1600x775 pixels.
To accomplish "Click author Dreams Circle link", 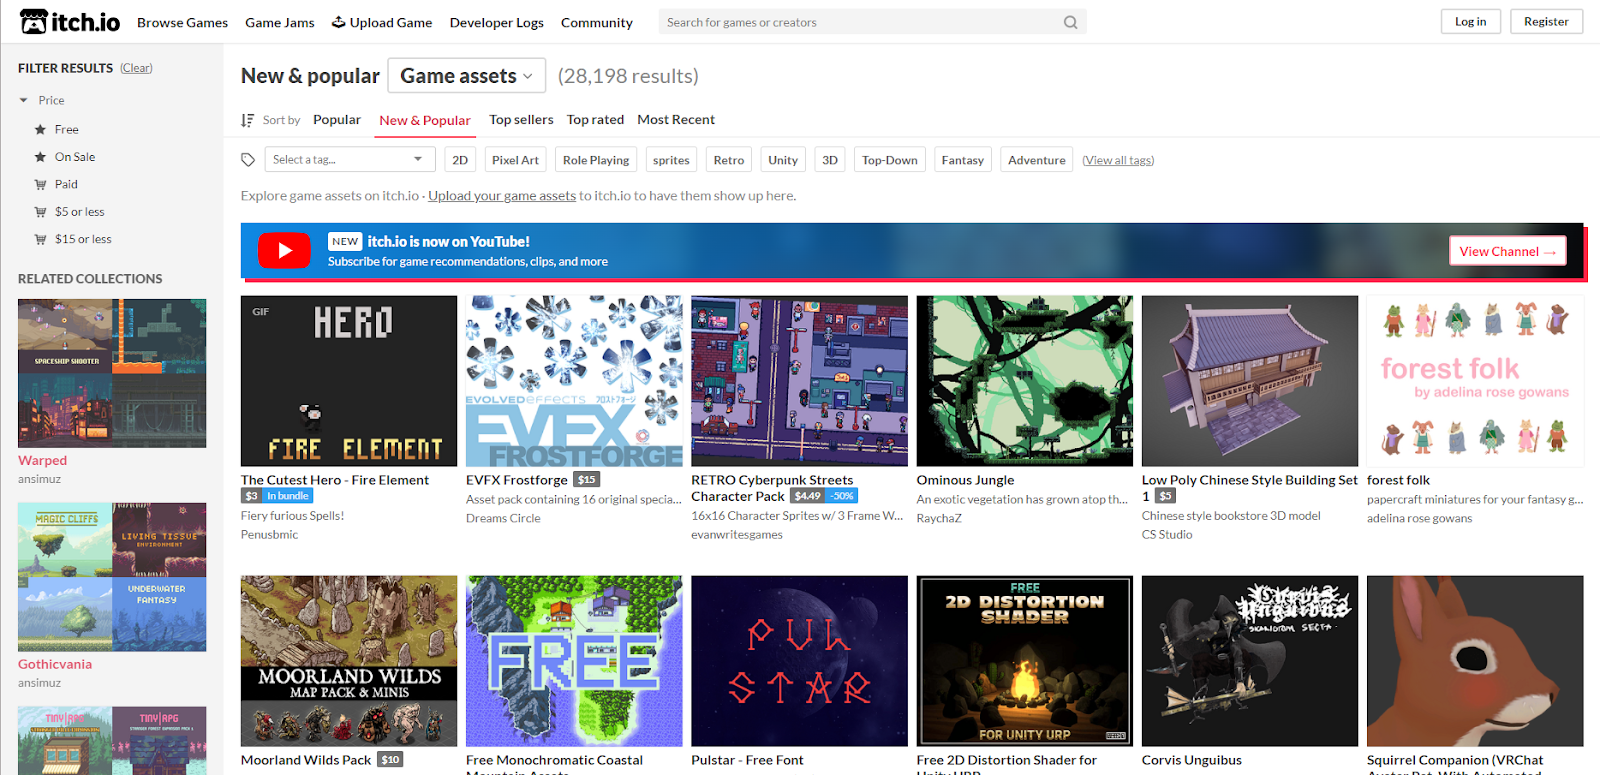I will (503, 518).
